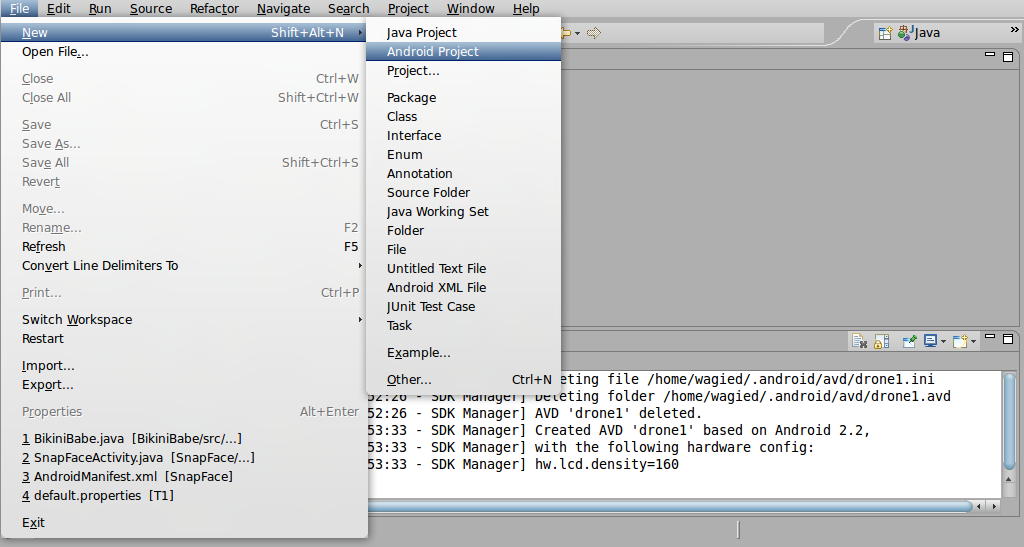1024x547 pixels.
Task: Open the Edit menu
Action: tap(59, 8)
